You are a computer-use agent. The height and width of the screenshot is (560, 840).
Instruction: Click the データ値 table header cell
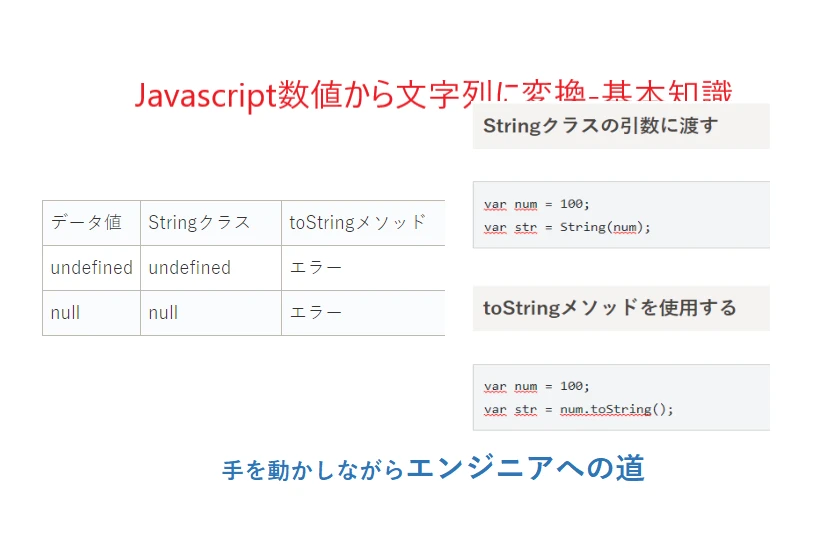pyautogui.click(x=91, y=223)
